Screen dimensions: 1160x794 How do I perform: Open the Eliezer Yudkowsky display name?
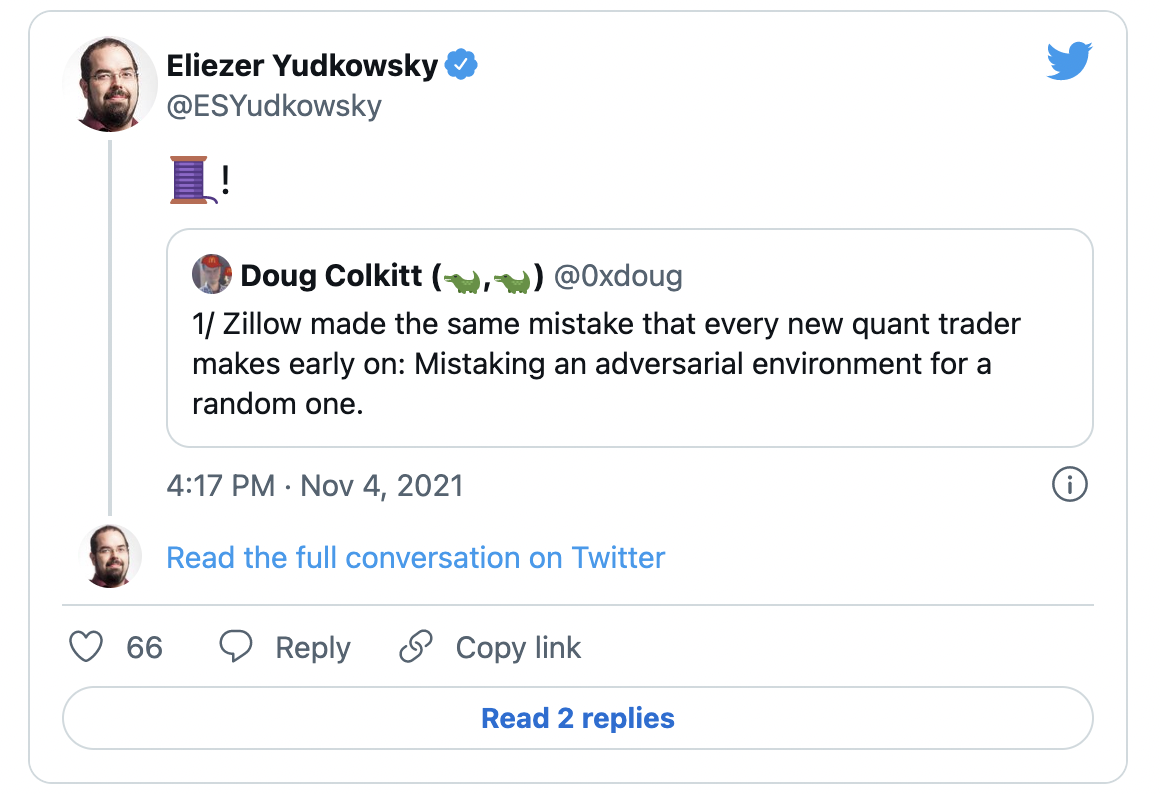point(302,66)
